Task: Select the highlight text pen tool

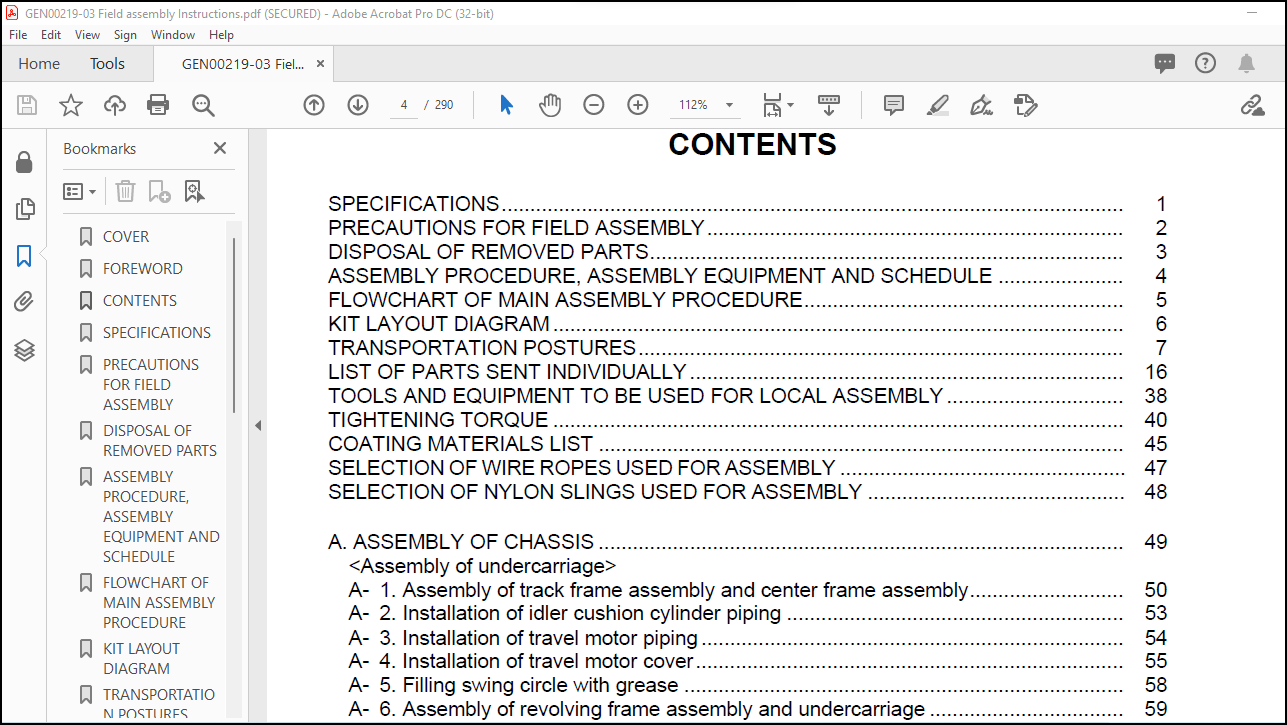Action: (x=937, y=105)
